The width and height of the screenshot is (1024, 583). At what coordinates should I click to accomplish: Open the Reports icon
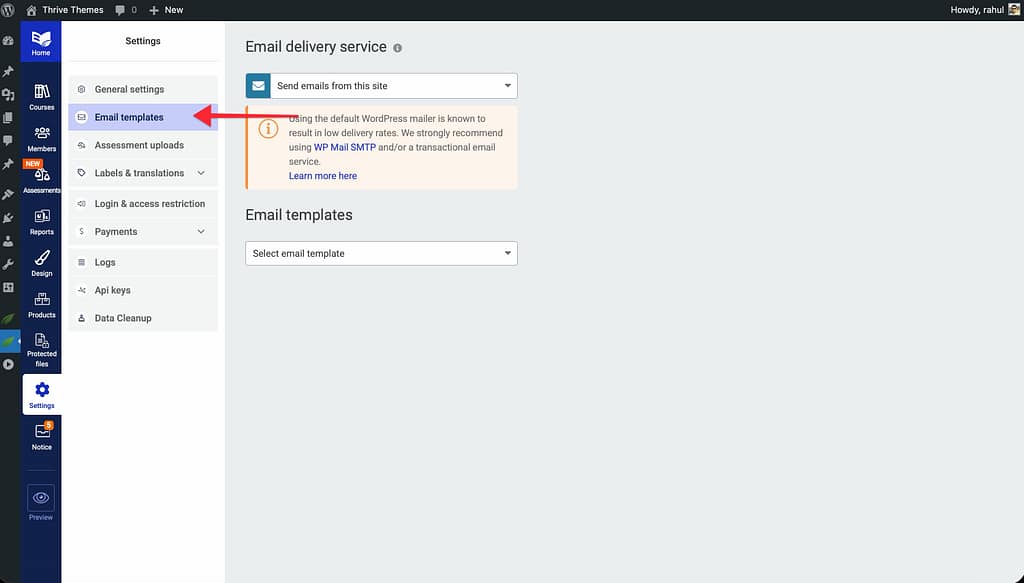[x=41, y=221]
